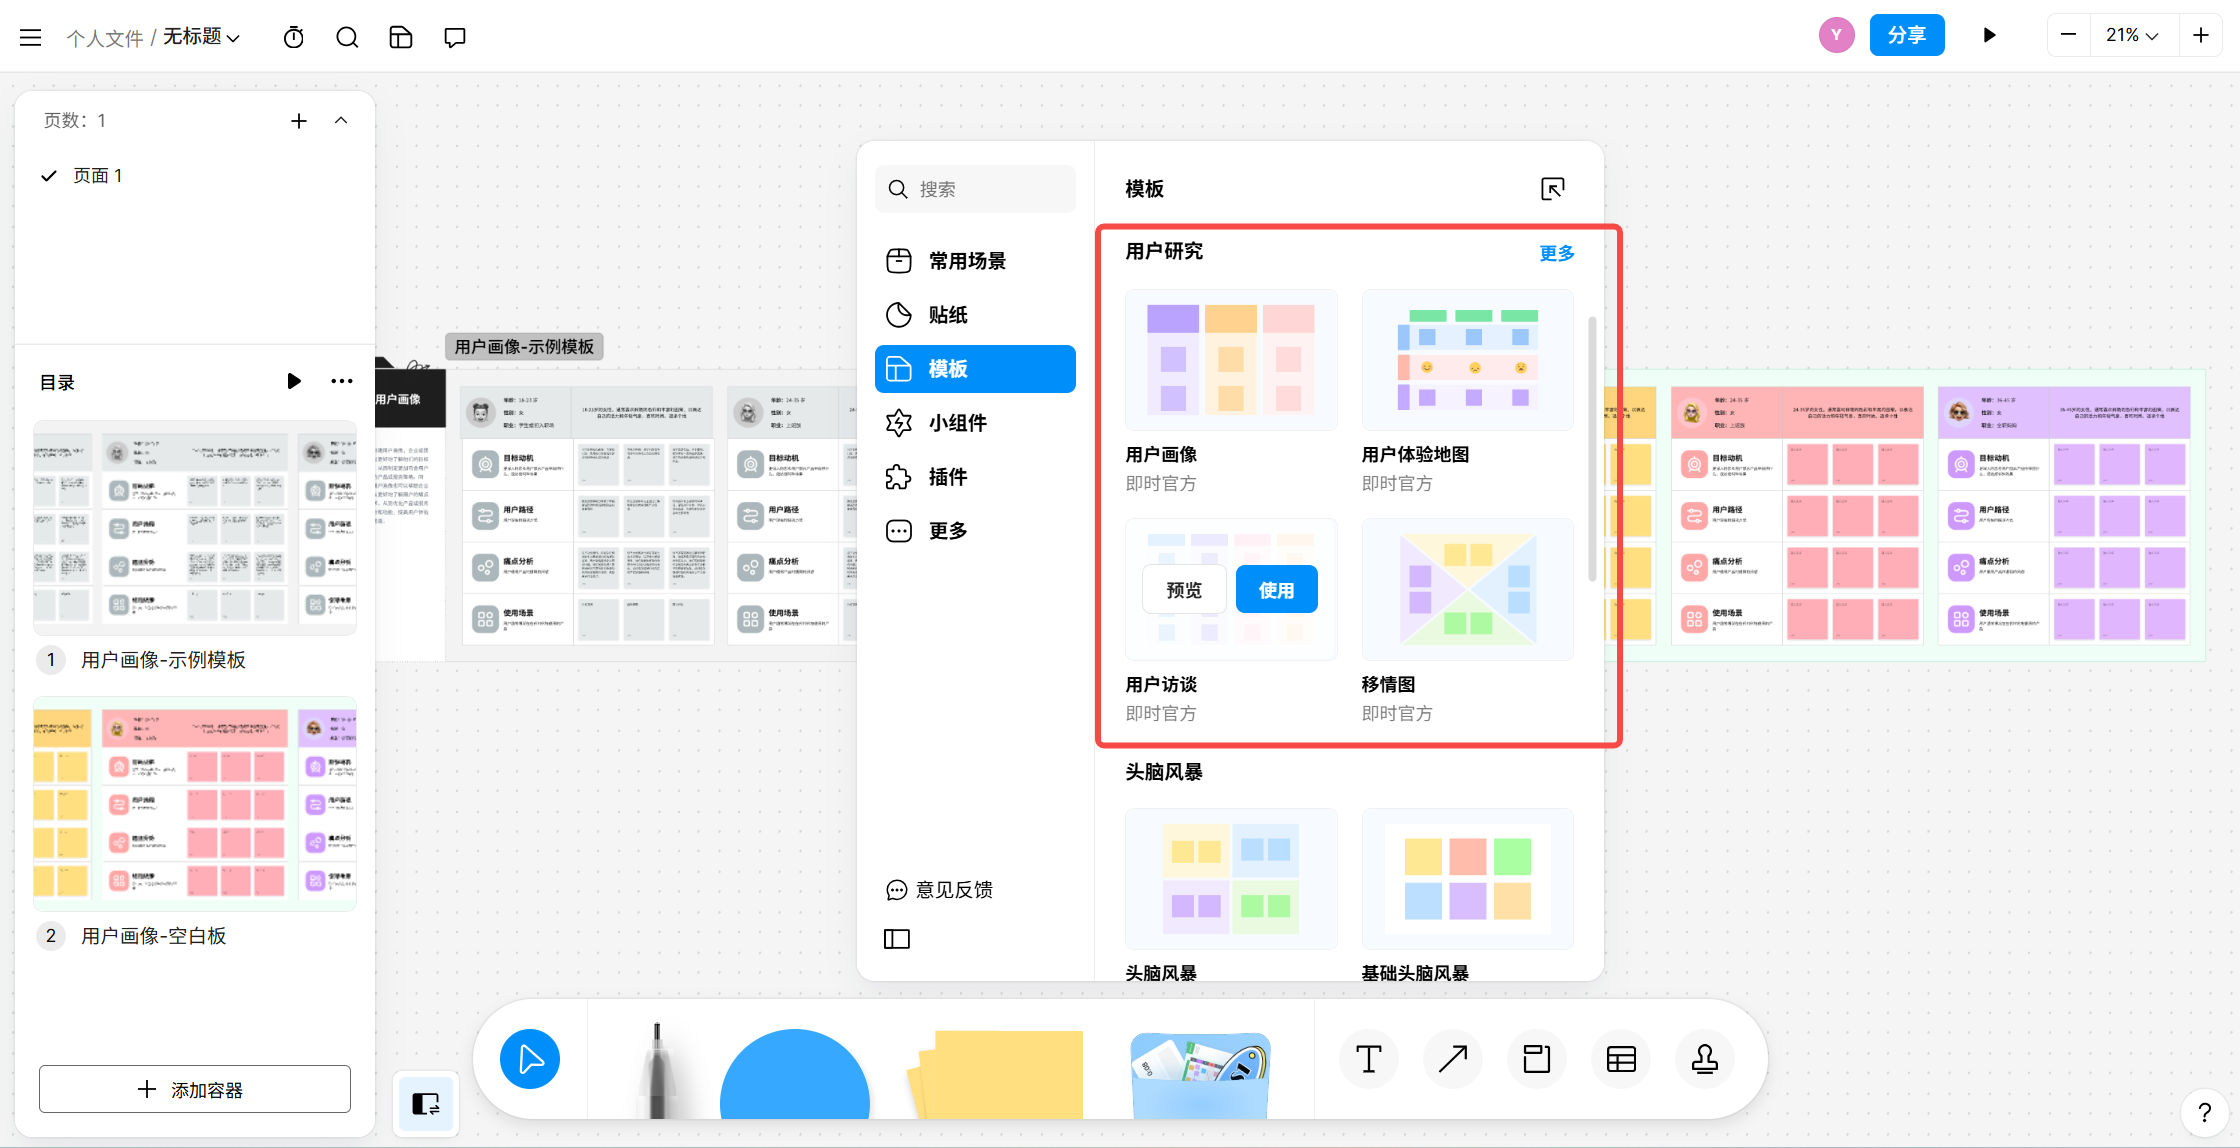Select the table tool in toolbar

pyautogui.click(x=1620, y=1058)
